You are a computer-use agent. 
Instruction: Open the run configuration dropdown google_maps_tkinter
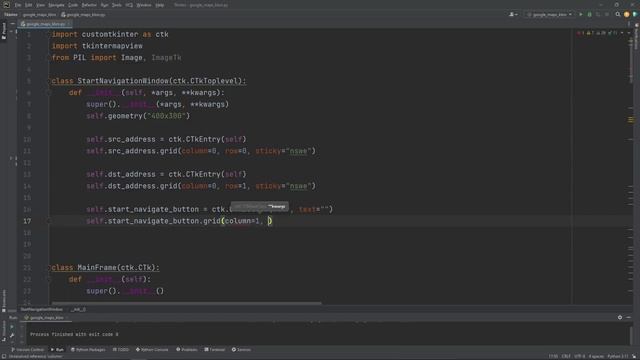click(x=549, y=14)
